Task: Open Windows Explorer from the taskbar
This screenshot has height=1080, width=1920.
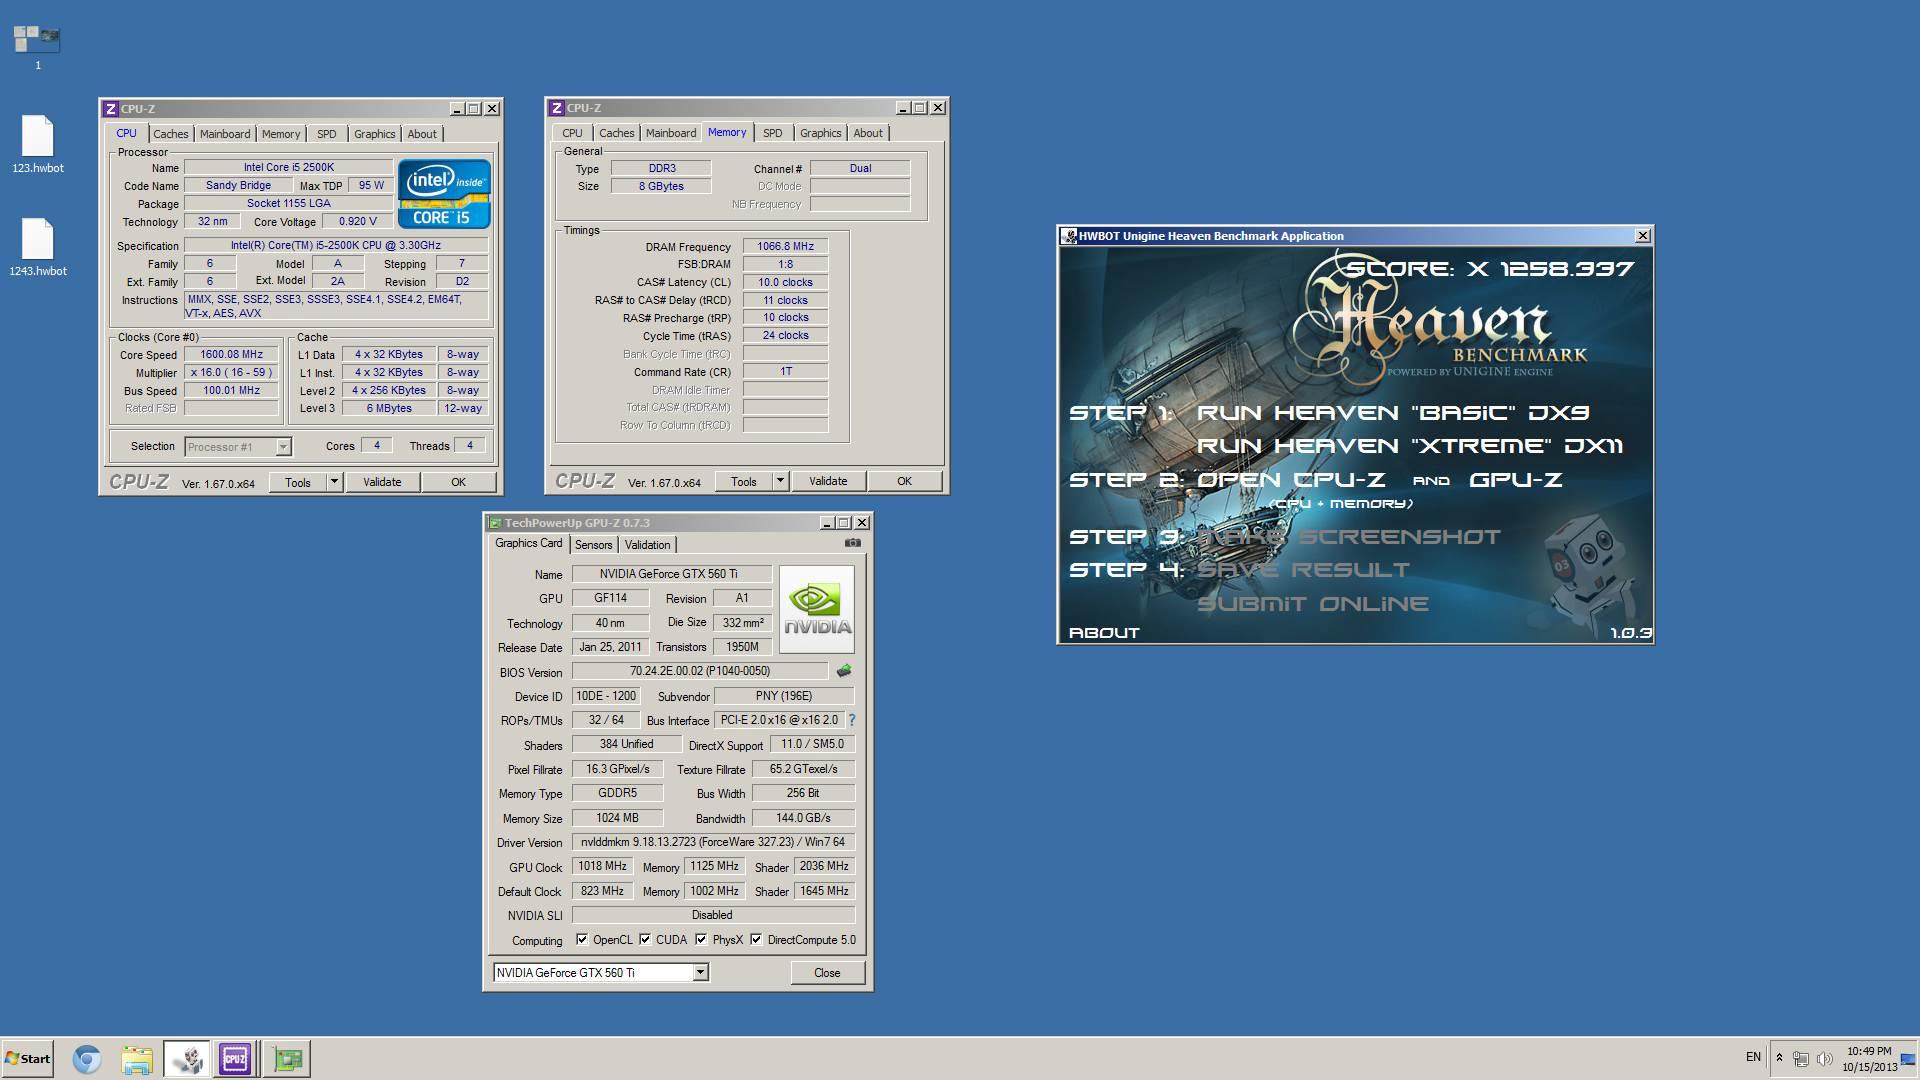Action: click(137, 1059)
